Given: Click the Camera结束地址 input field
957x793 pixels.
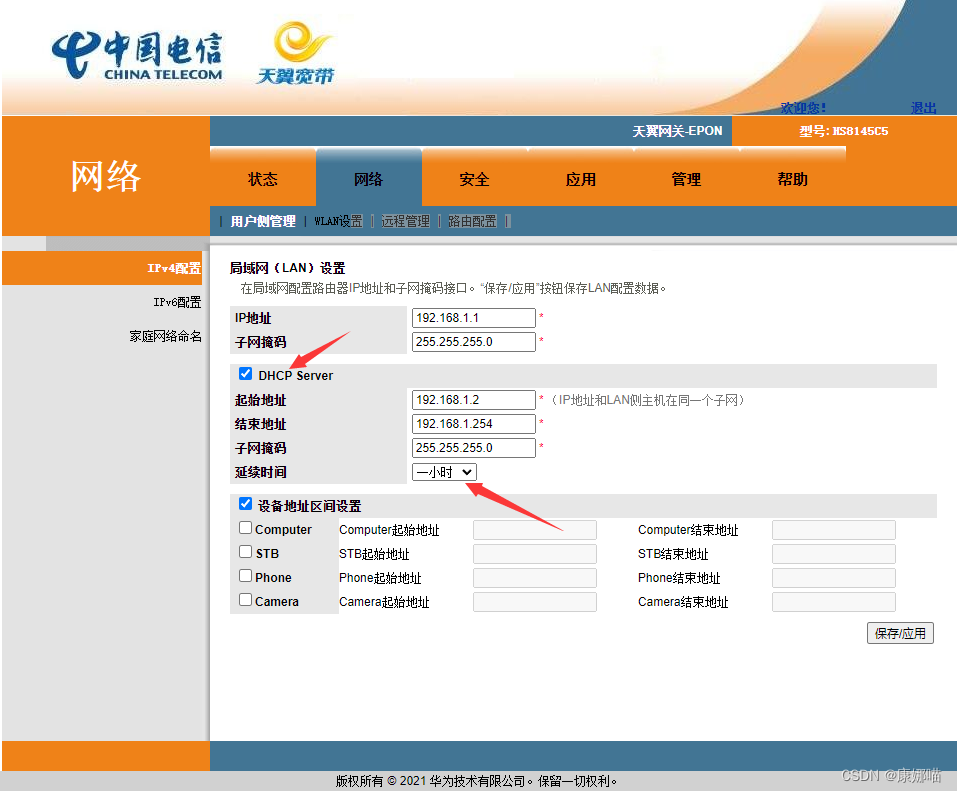Looking at the screenshot, I should point(834,602).
